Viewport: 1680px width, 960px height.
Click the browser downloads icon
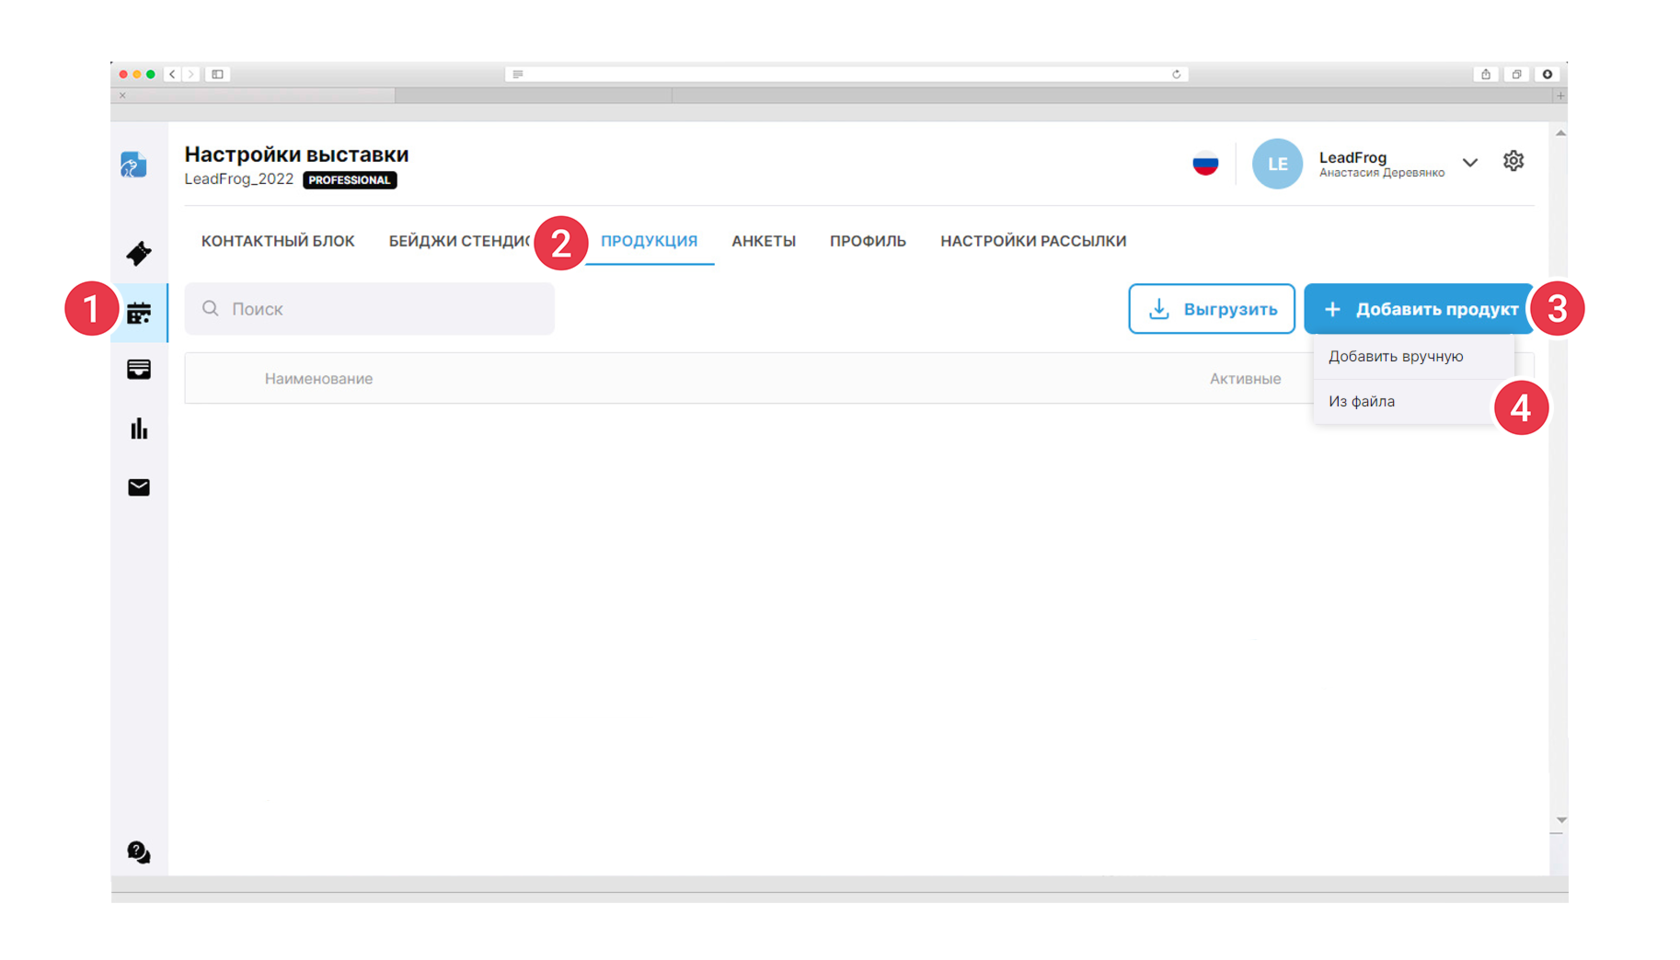tap(1547, 74)
